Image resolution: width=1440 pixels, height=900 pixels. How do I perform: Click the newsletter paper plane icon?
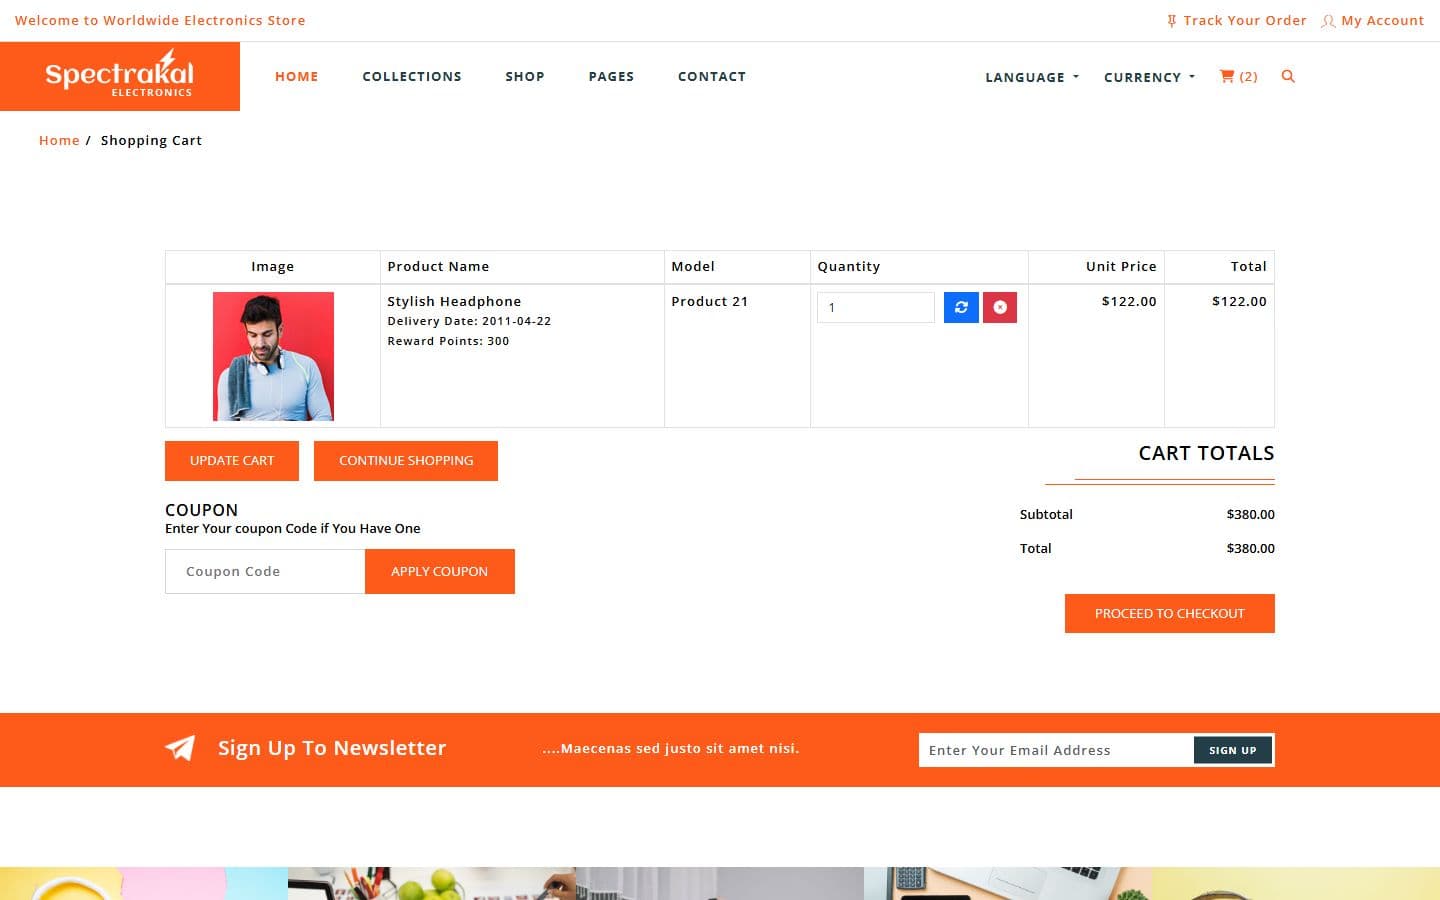[180, 748]
